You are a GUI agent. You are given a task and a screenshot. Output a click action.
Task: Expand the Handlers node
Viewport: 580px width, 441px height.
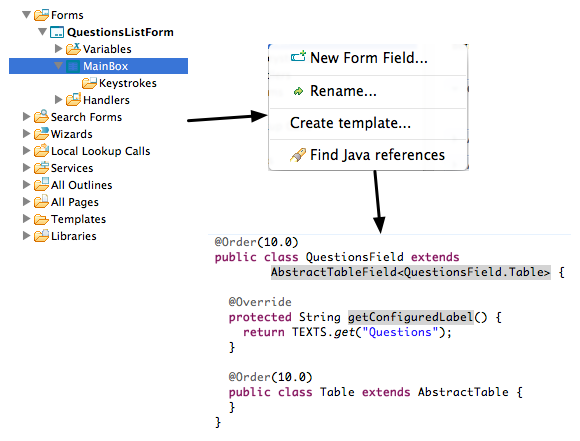tap(58, 100)
